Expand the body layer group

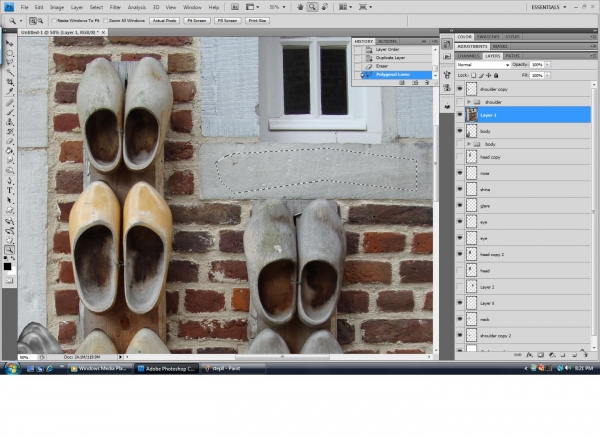[x=469, y=144]
